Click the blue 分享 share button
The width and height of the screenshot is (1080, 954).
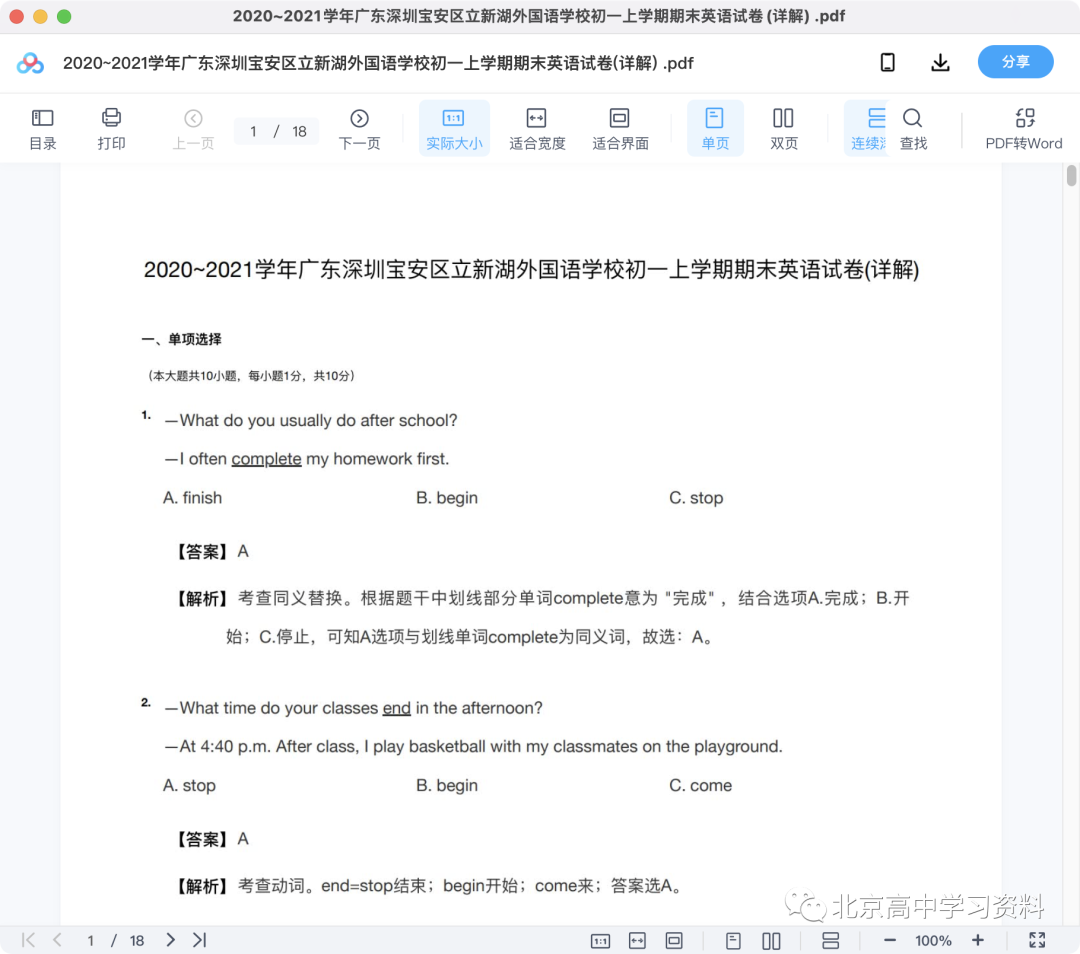(x=1015, y=62)
